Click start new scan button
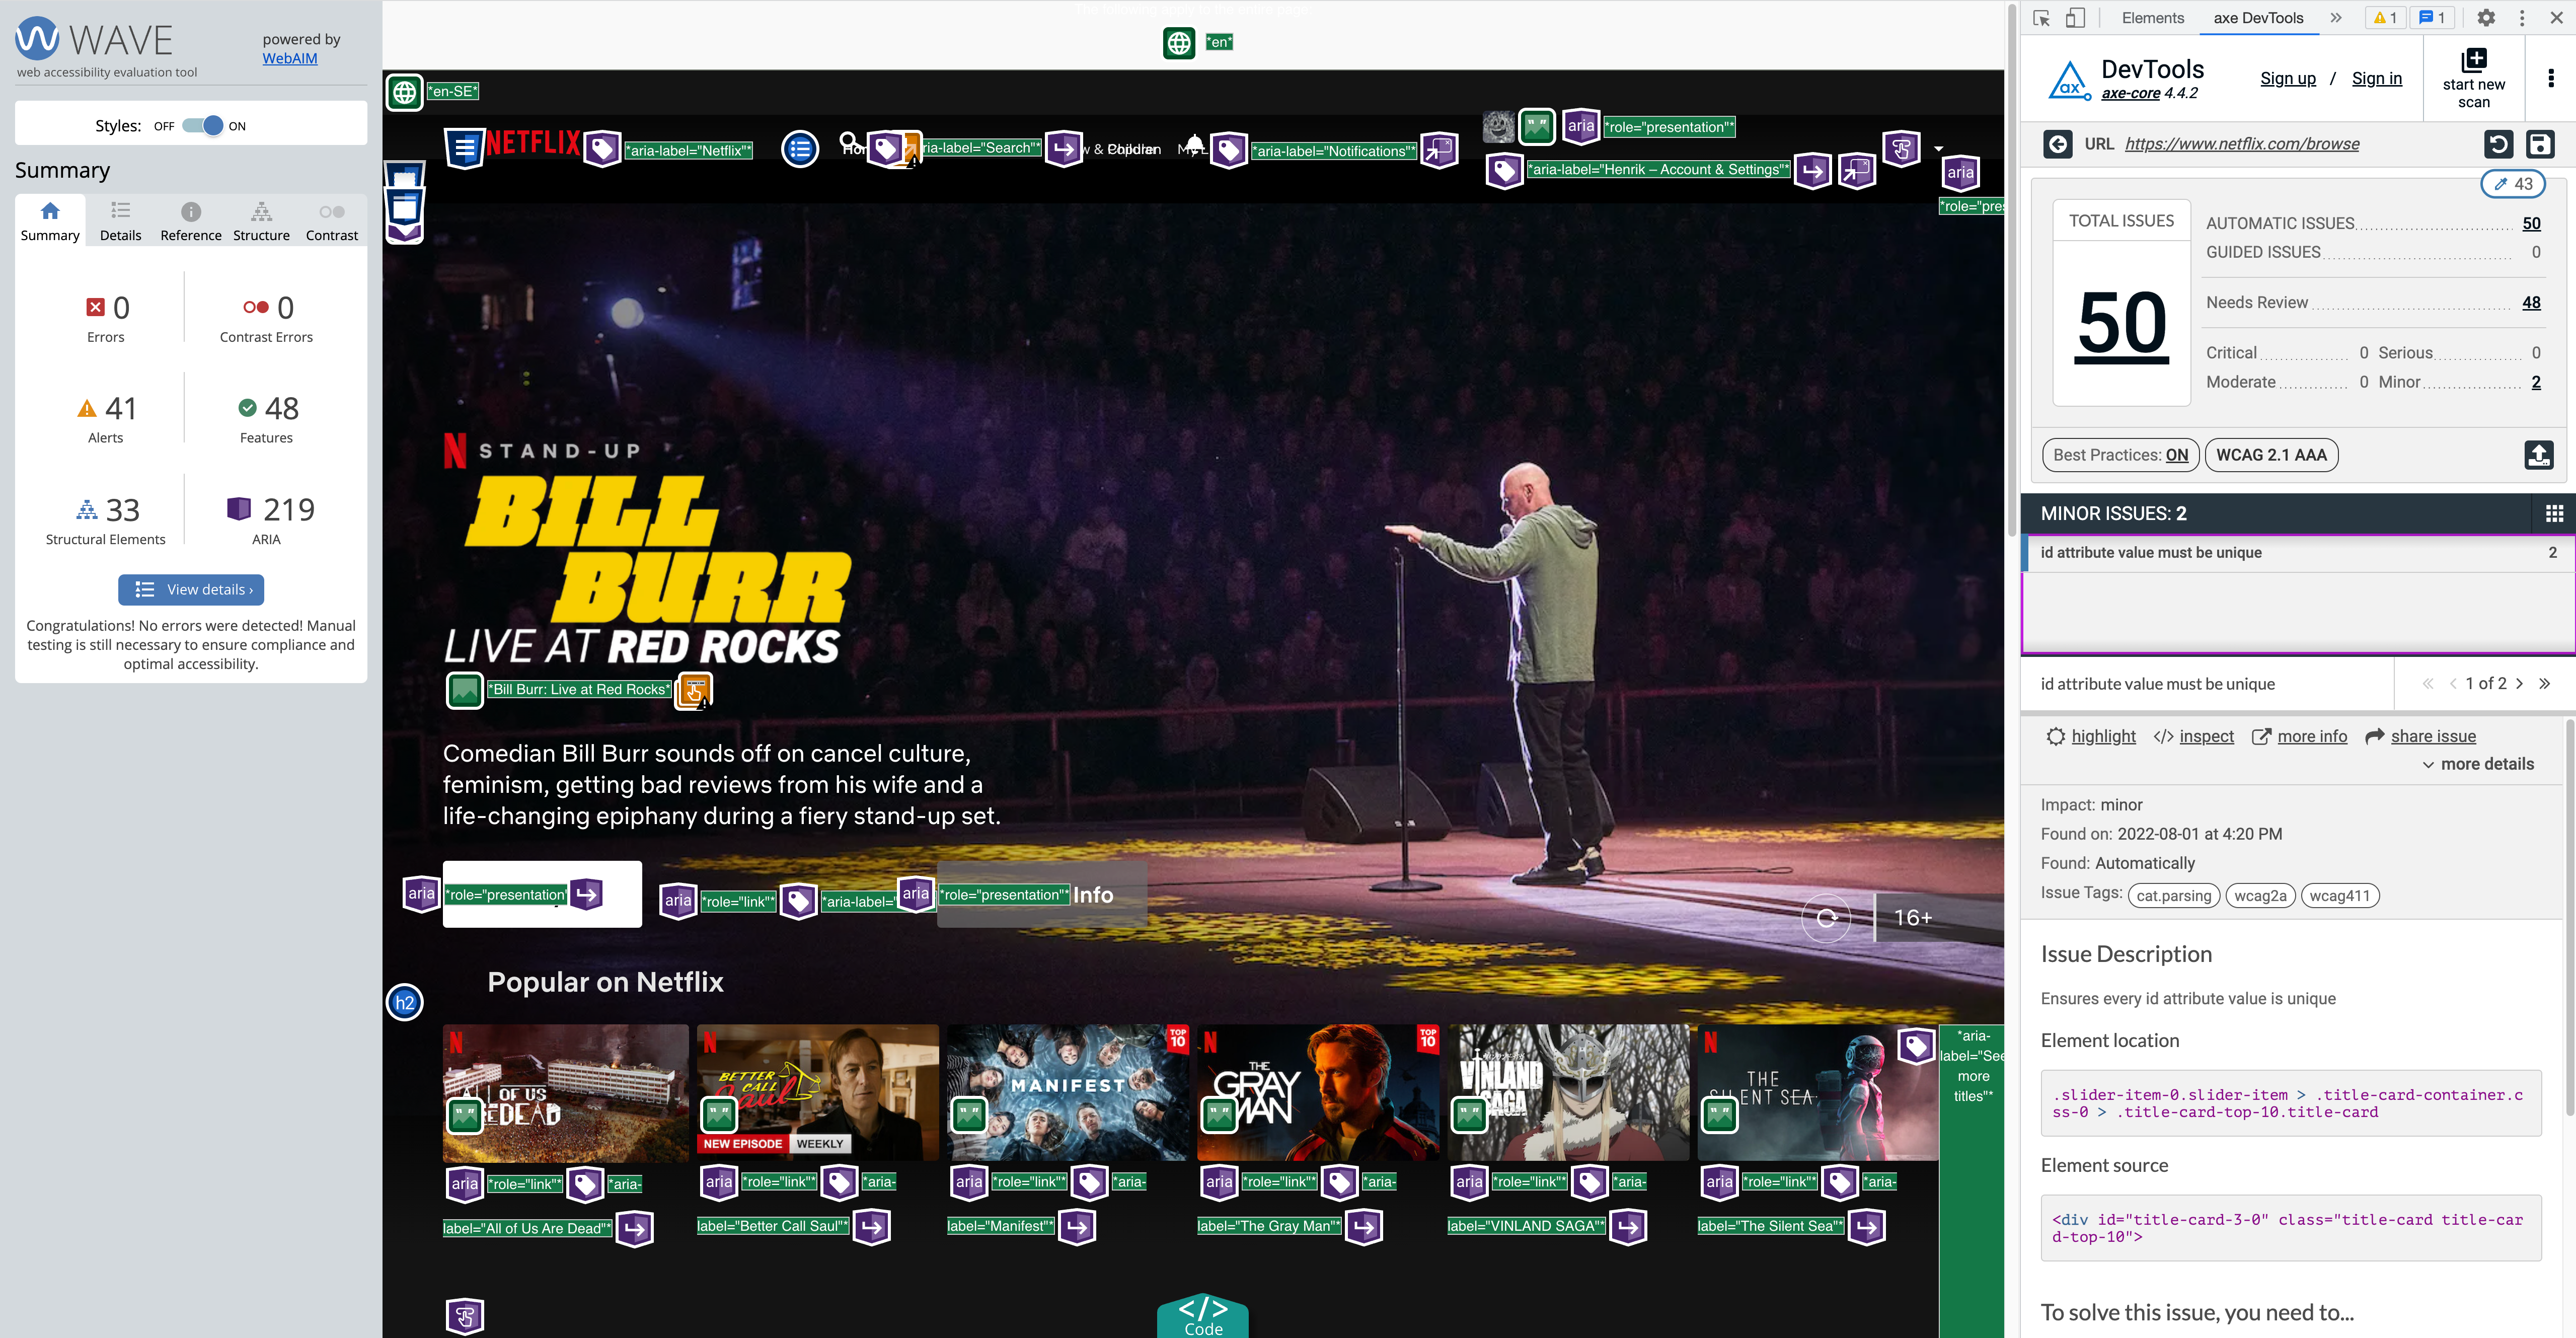The height and width of the screenshot is (1338, 2576). 2473,79
